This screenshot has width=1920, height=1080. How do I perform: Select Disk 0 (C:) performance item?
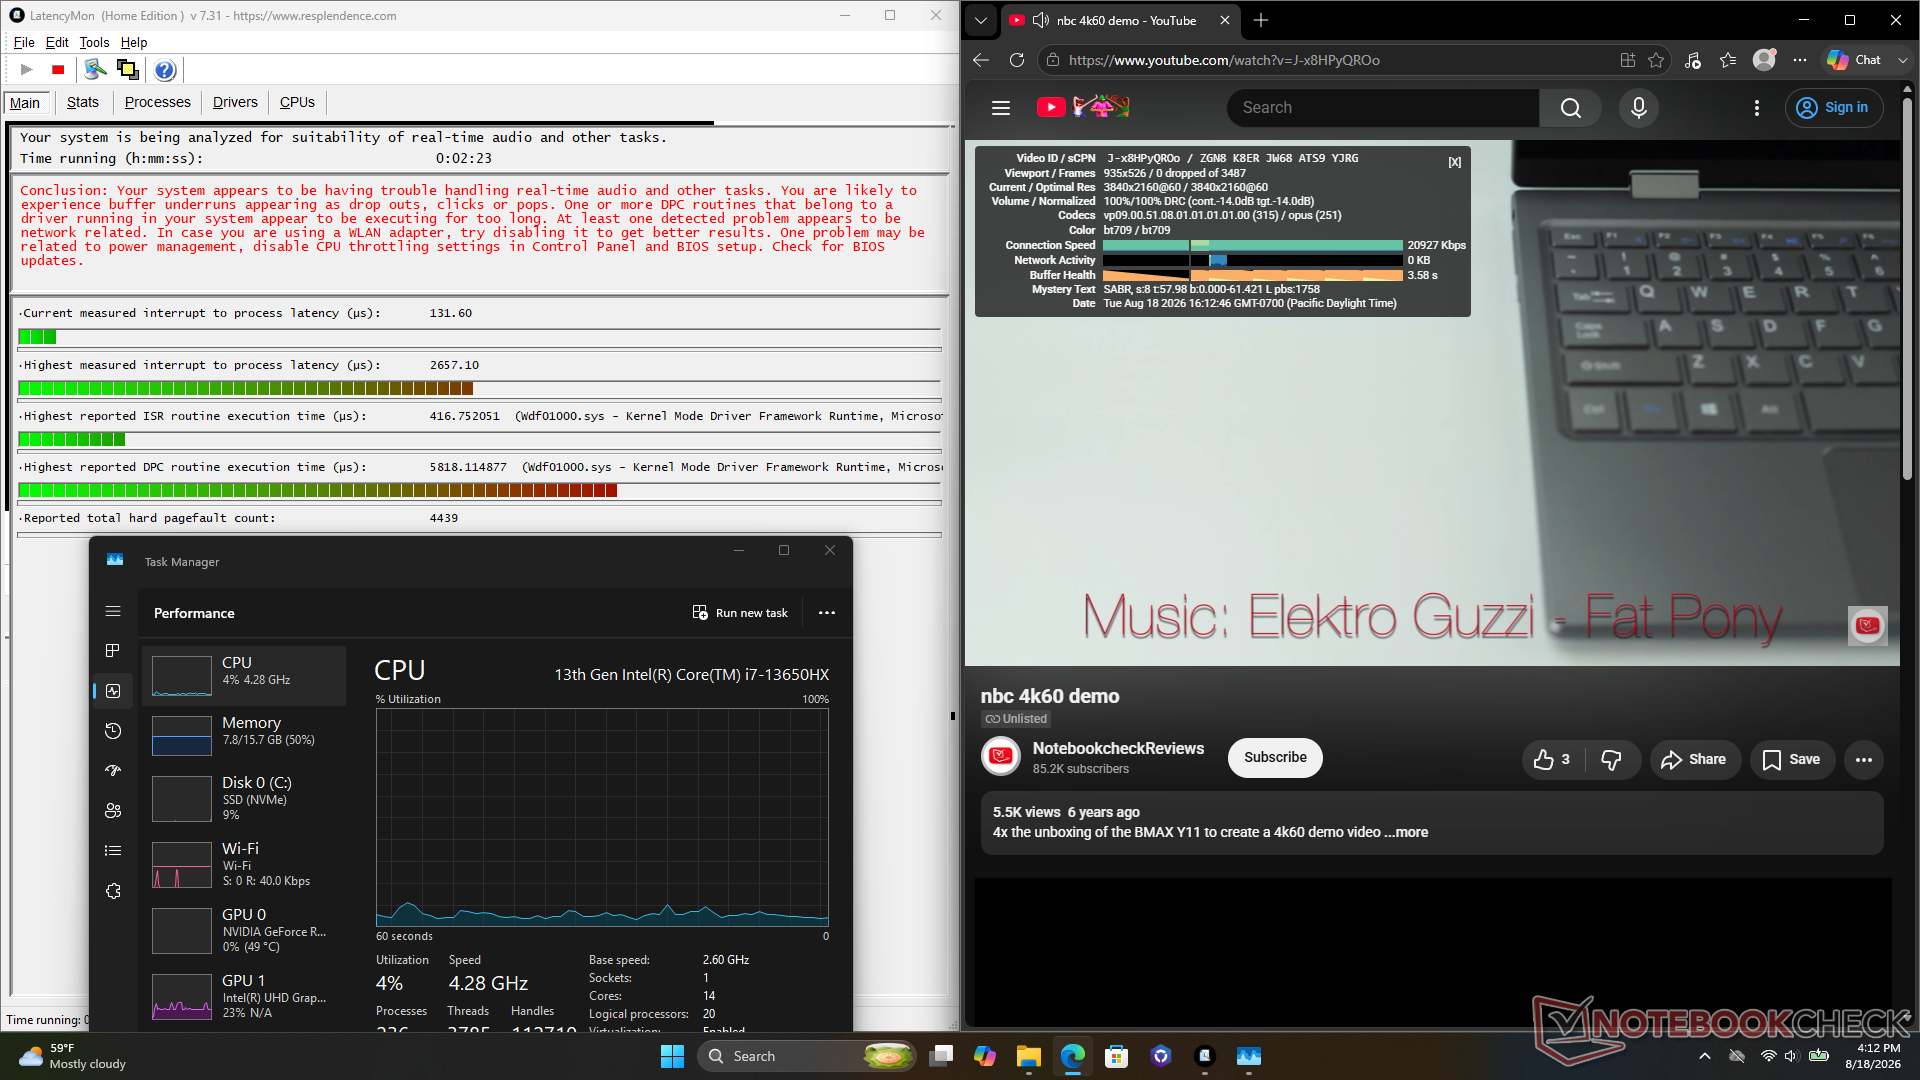[245, 798]
